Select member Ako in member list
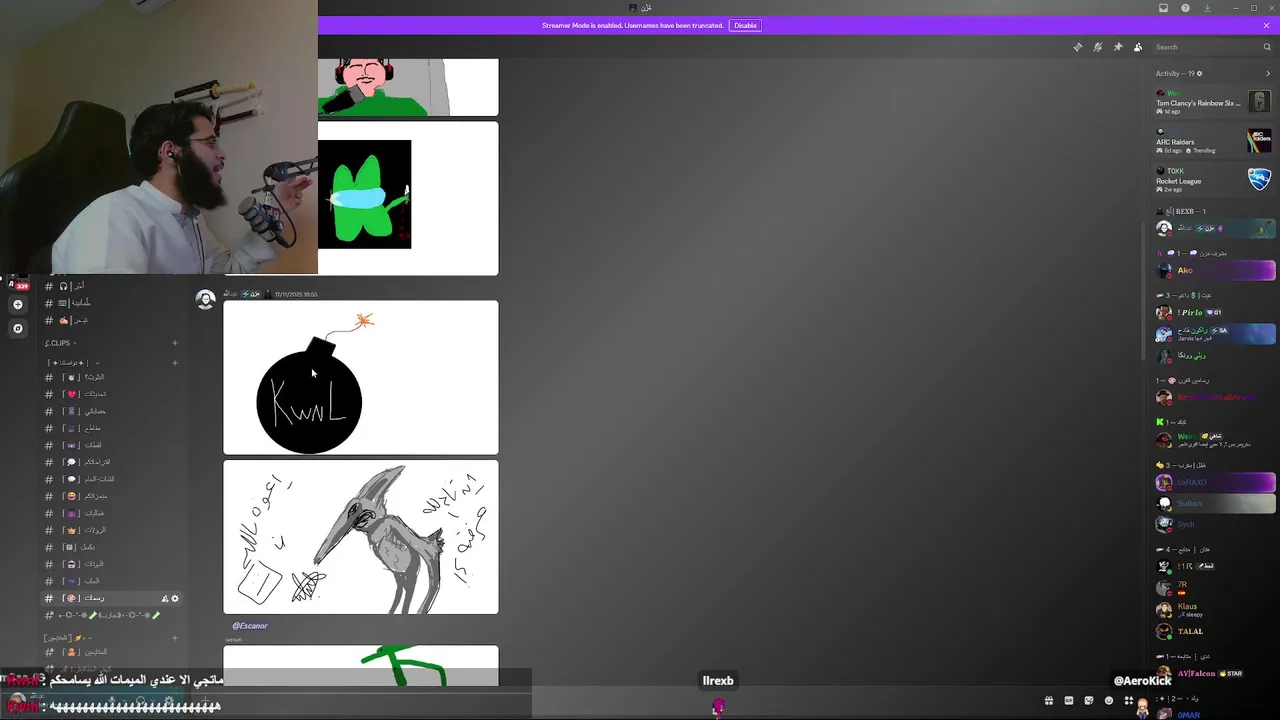This screenshot has height=720, width=1280. [1215, 270]
